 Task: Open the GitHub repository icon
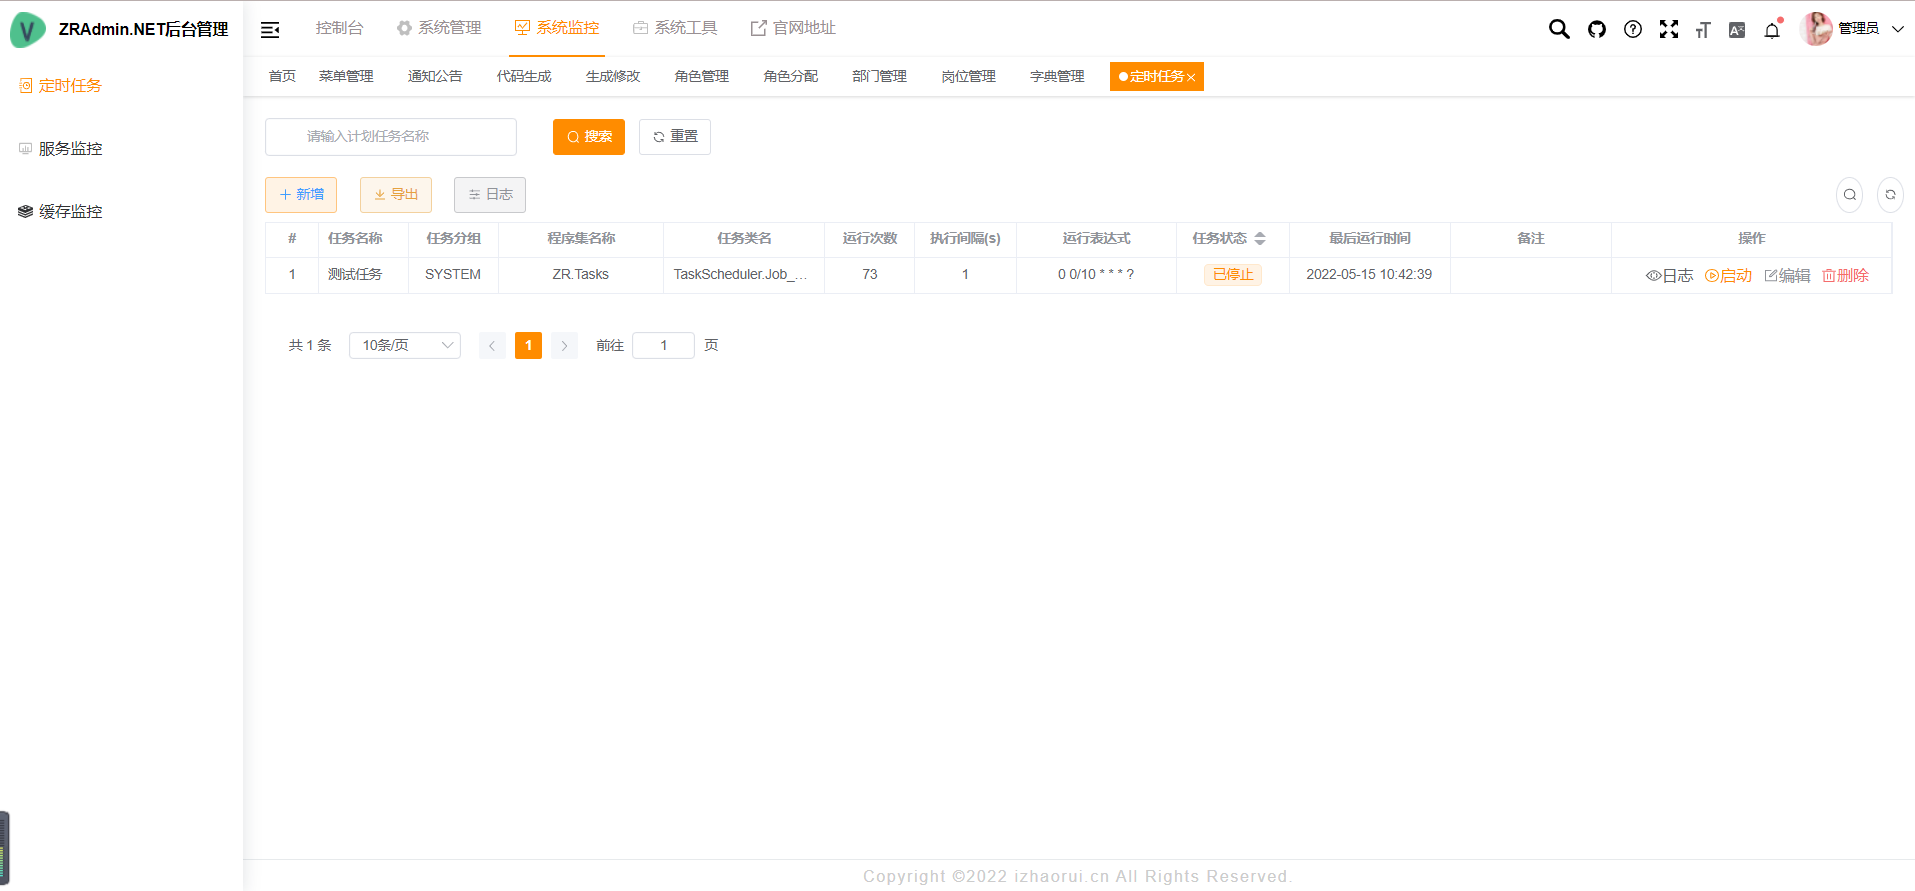(1596, 29)
